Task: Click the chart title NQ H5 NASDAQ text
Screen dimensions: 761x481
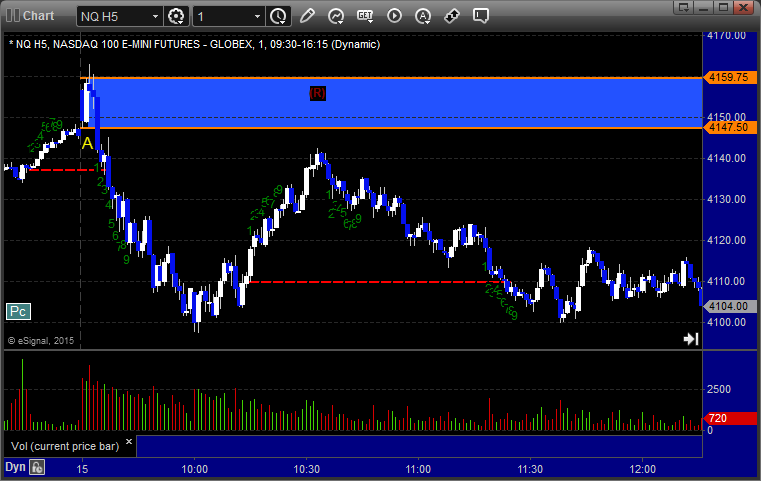Action: (194, 44)
